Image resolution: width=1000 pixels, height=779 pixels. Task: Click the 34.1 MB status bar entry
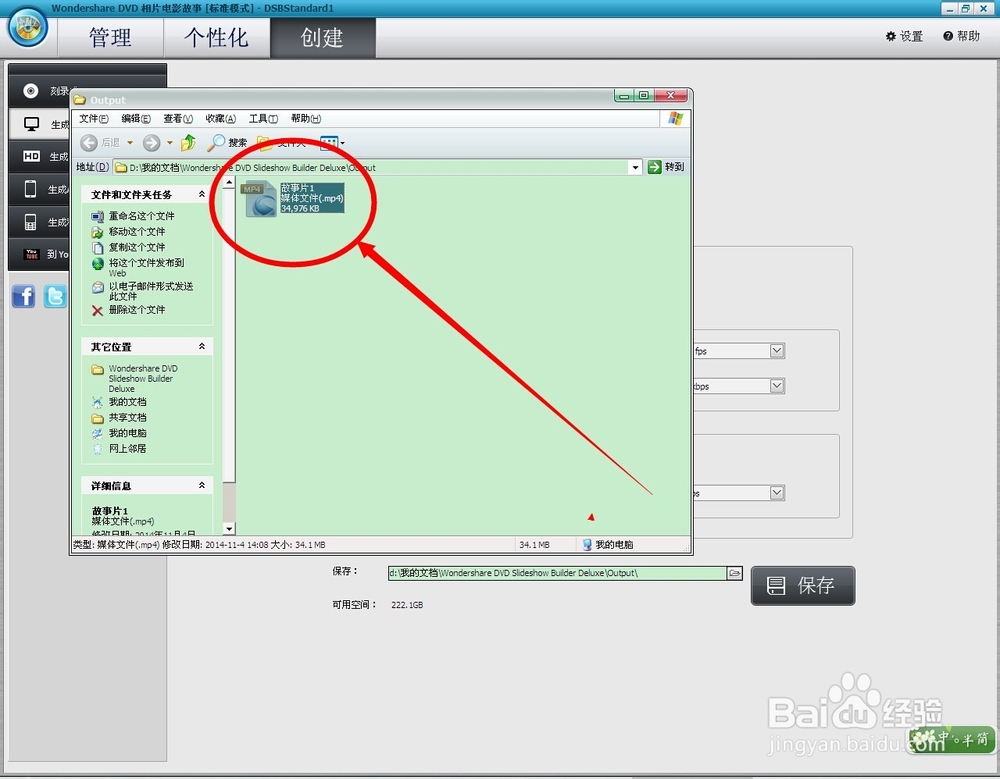[534, 545]
